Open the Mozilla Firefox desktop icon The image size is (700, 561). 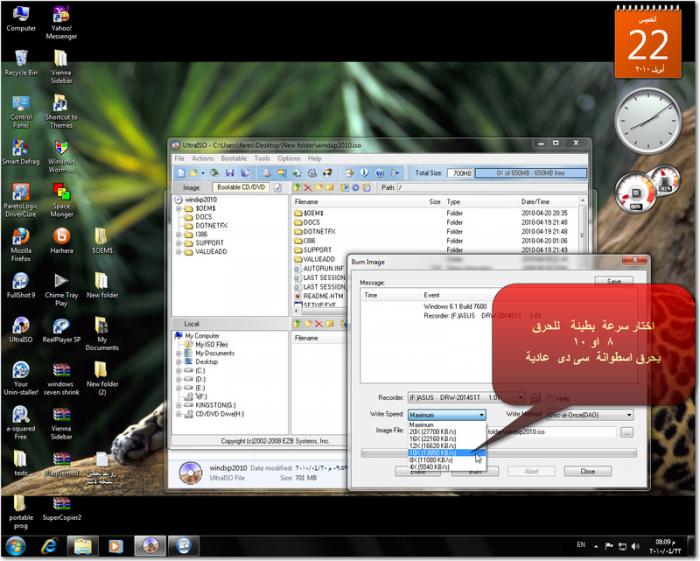pyautogui.click(x=21, y=245)
